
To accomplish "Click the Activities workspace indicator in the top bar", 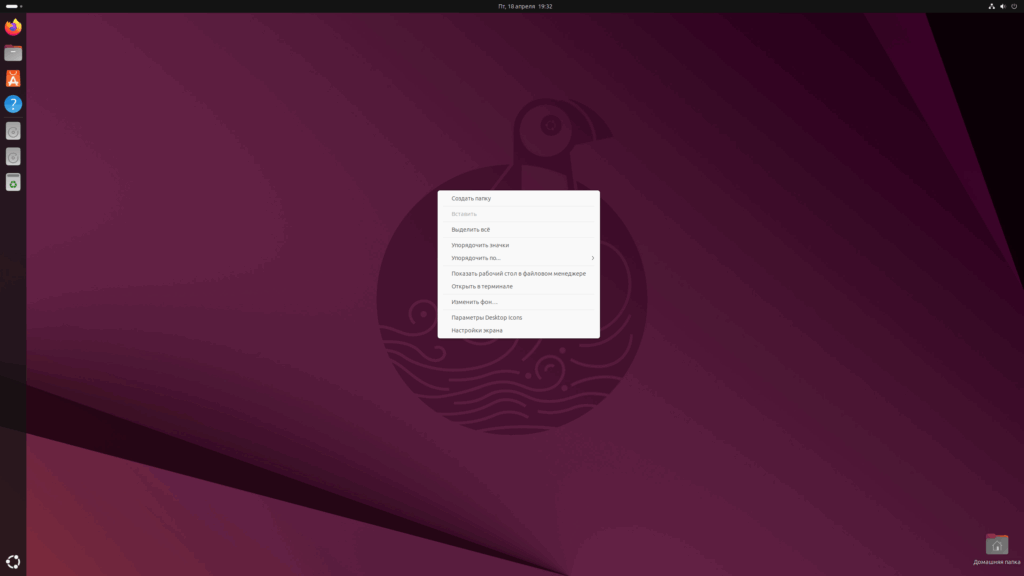I will [14, 7].
